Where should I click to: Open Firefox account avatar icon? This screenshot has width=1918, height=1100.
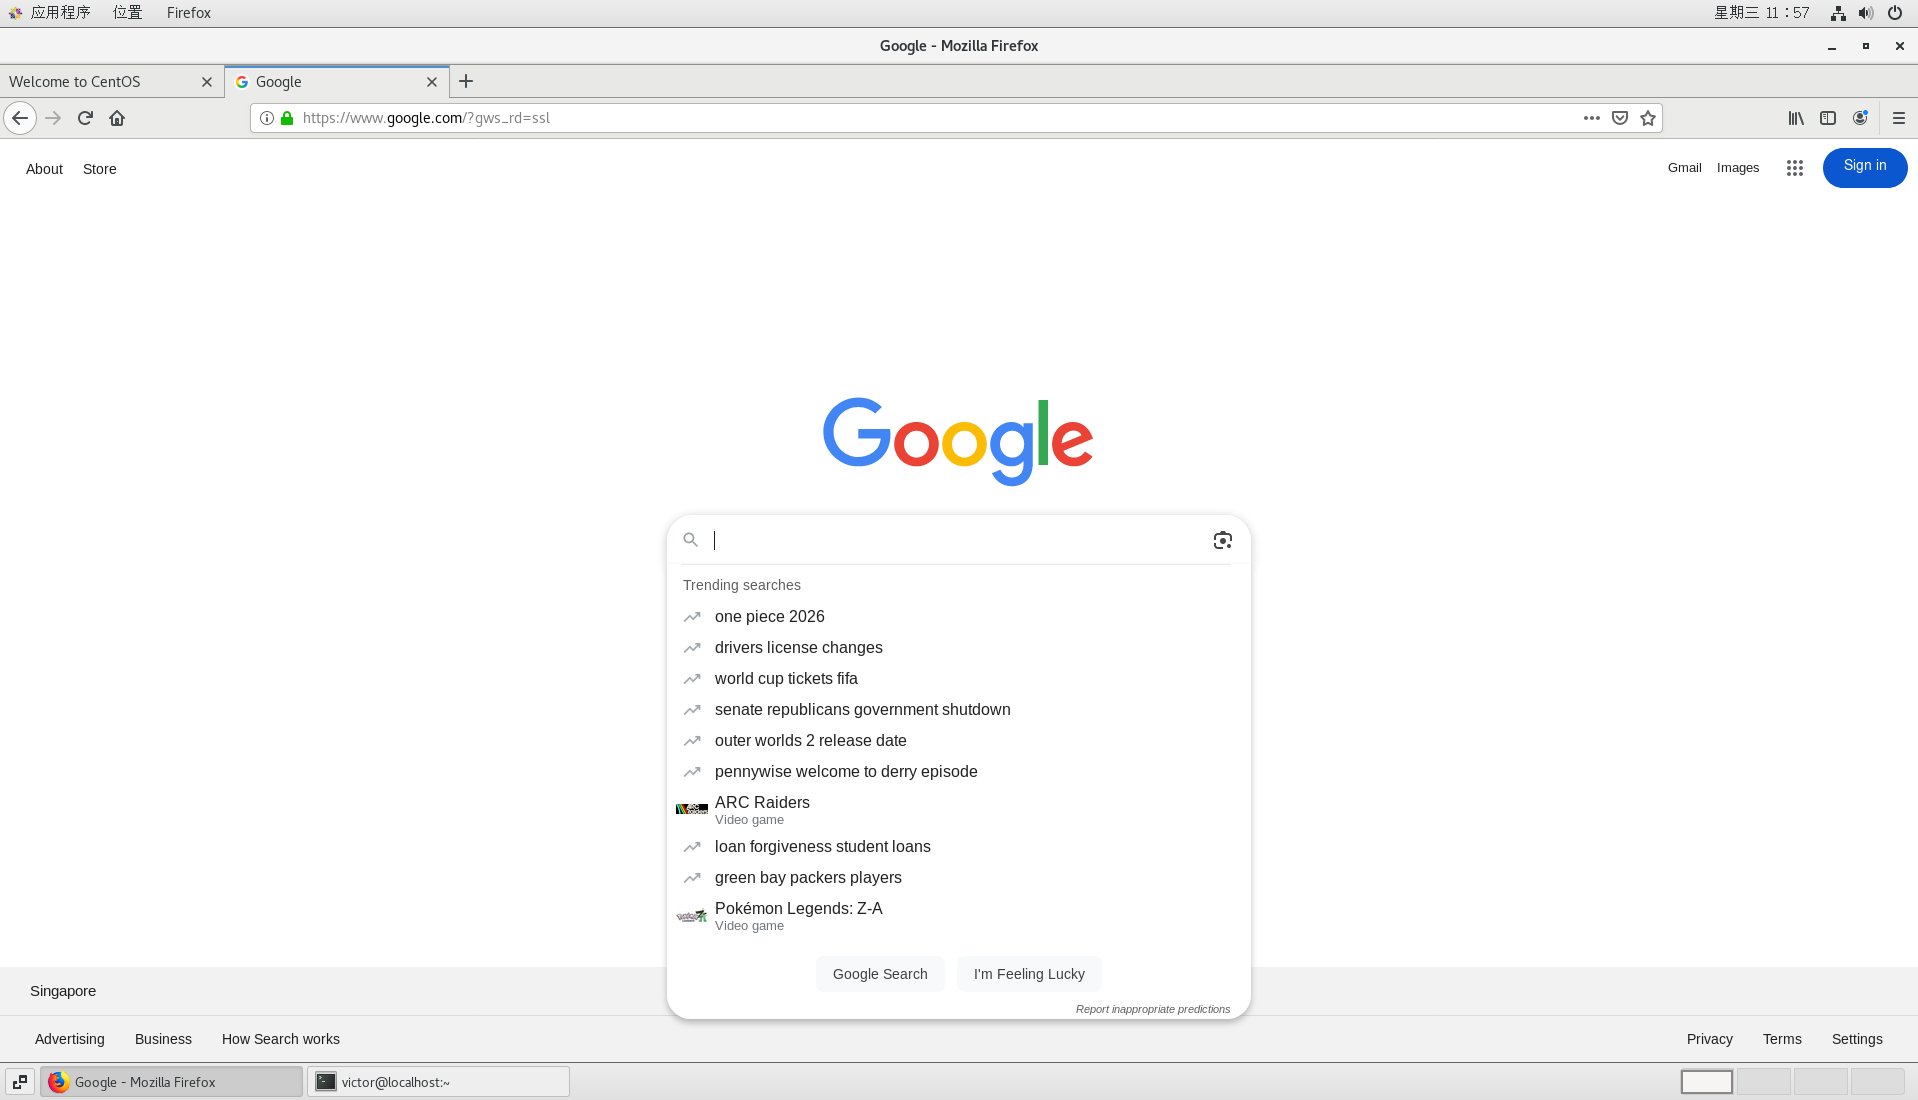(x=1860, y=118)
